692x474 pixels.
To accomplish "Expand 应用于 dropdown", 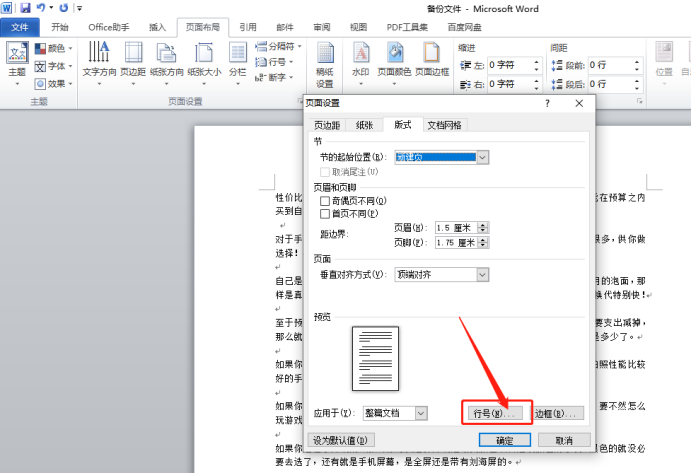I will (421, 414).
